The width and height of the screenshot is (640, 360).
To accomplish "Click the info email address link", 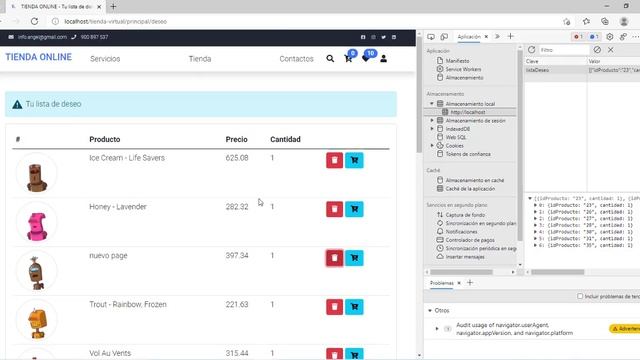I will click(x=42, y=37).
